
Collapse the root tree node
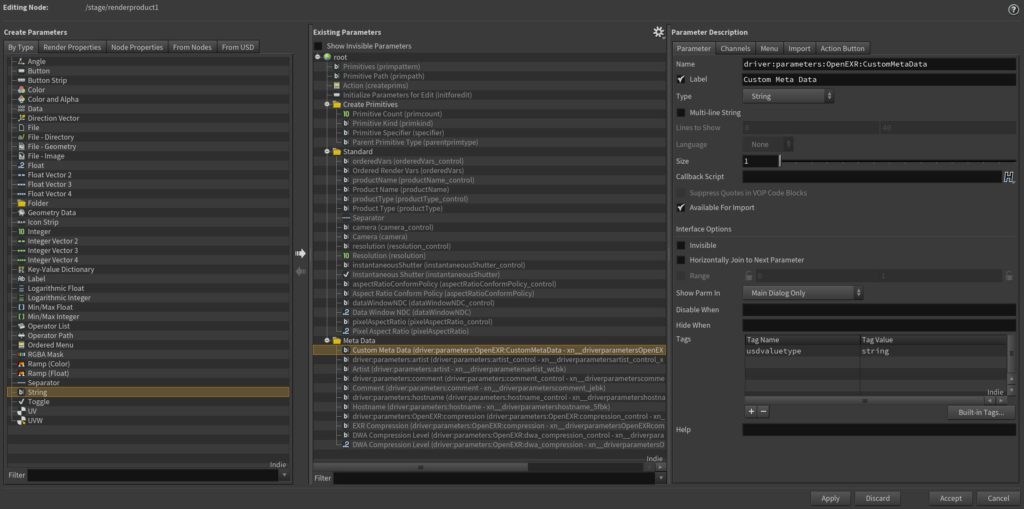317,57
